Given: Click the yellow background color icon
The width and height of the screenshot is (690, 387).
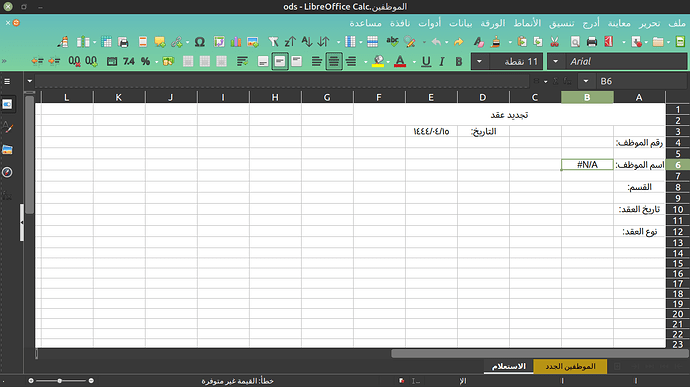Looking at the screenshot, I should coord(378,61).
